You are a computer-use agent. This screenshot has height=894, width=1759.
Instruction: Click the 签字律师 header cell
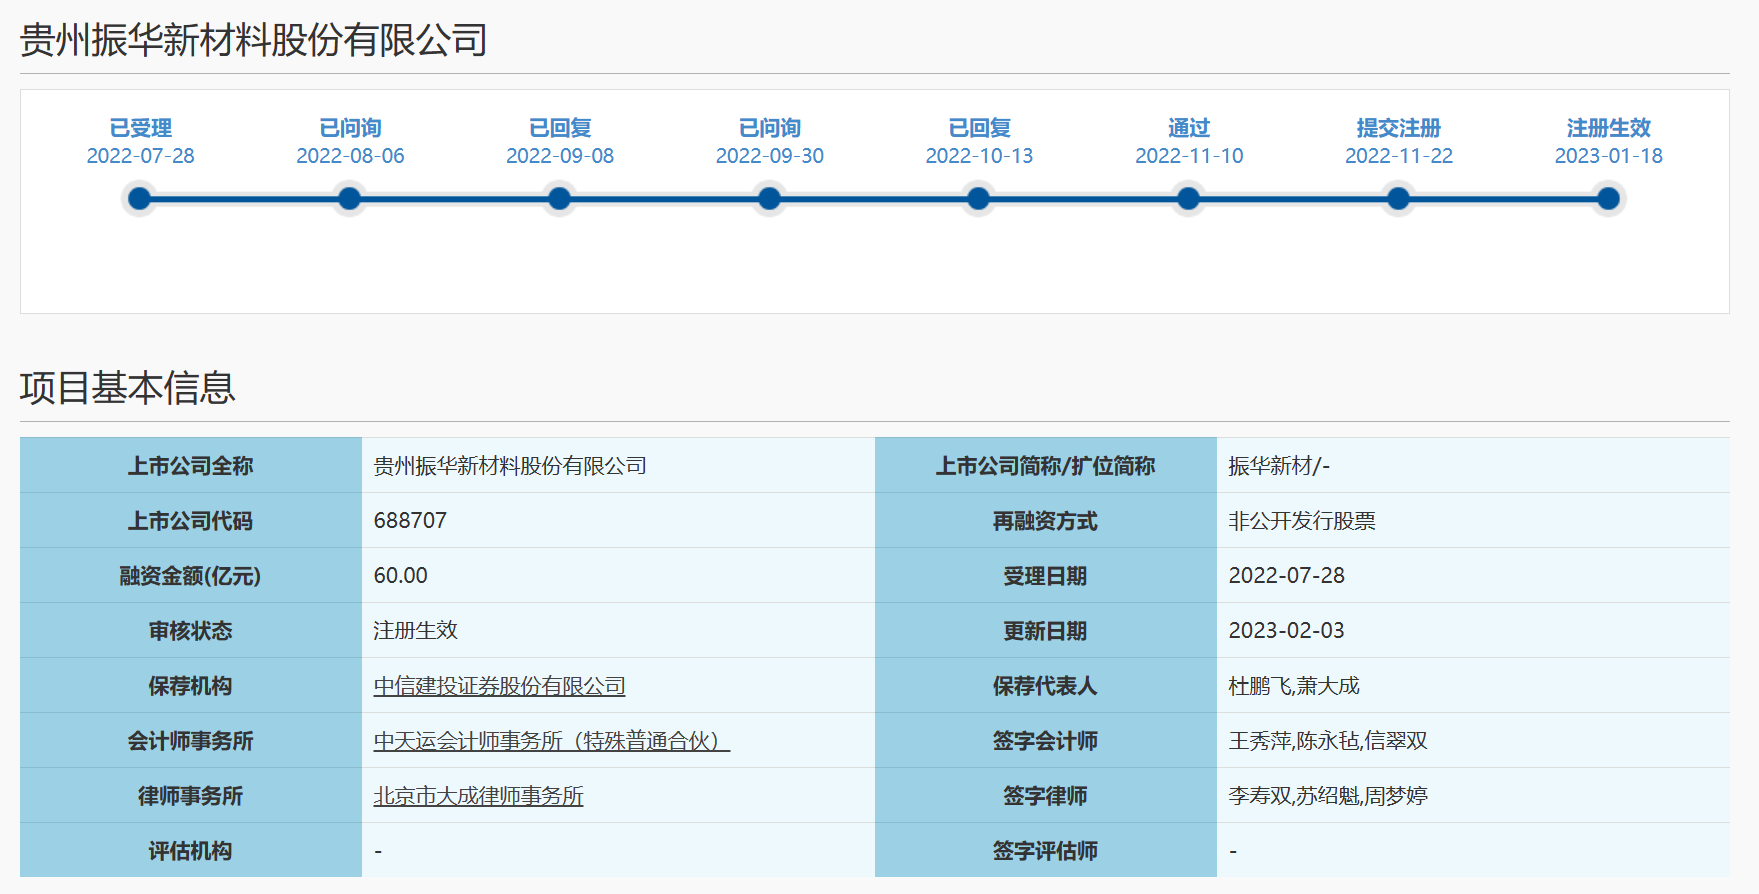1046,796
